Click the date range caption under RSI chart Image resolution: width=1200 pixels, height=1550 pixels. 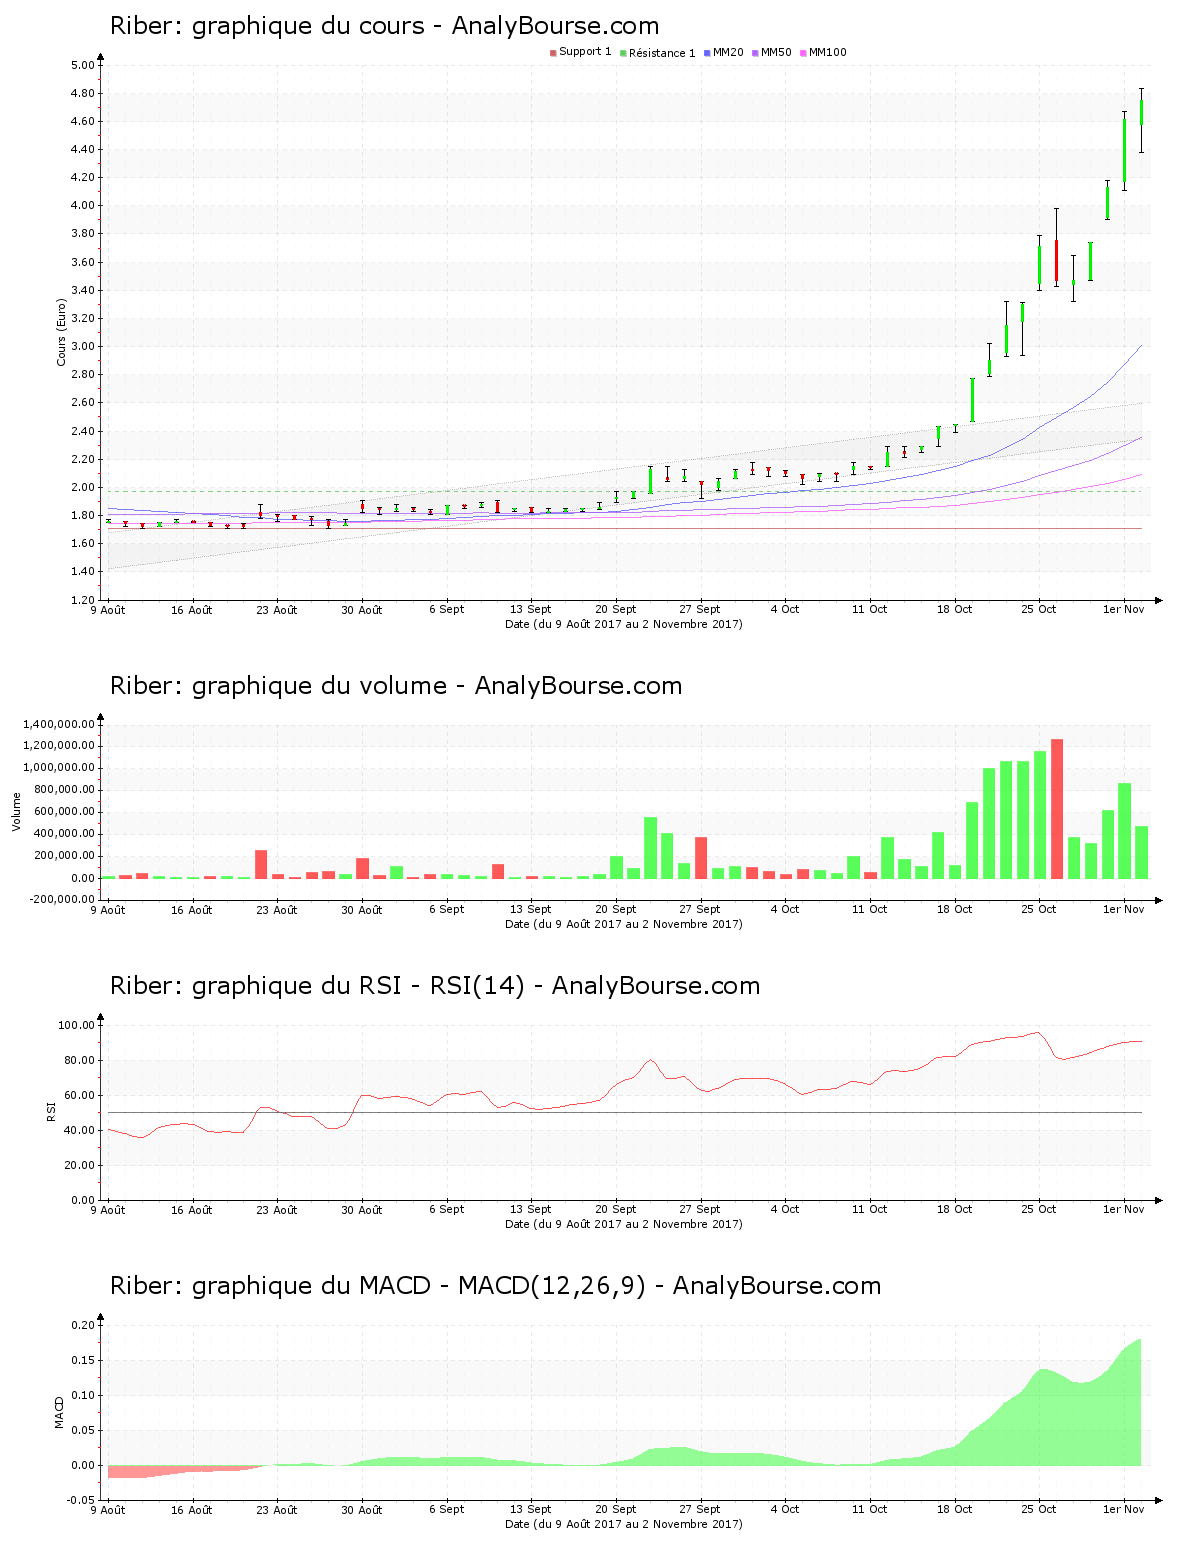point(624,1224)
